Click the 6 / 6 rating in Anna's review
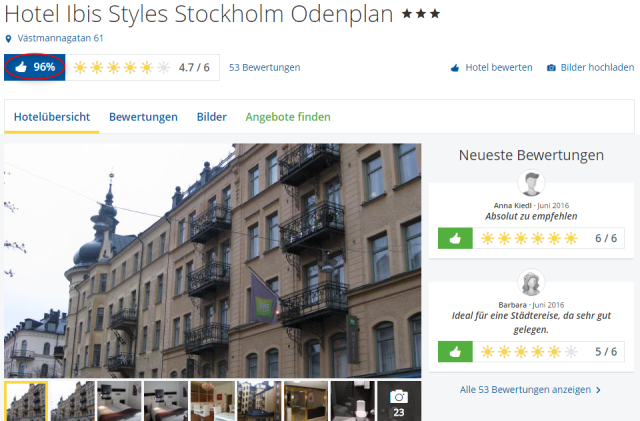Image resolution: width=640 pixels, height=421 pixels. point(606,238)
